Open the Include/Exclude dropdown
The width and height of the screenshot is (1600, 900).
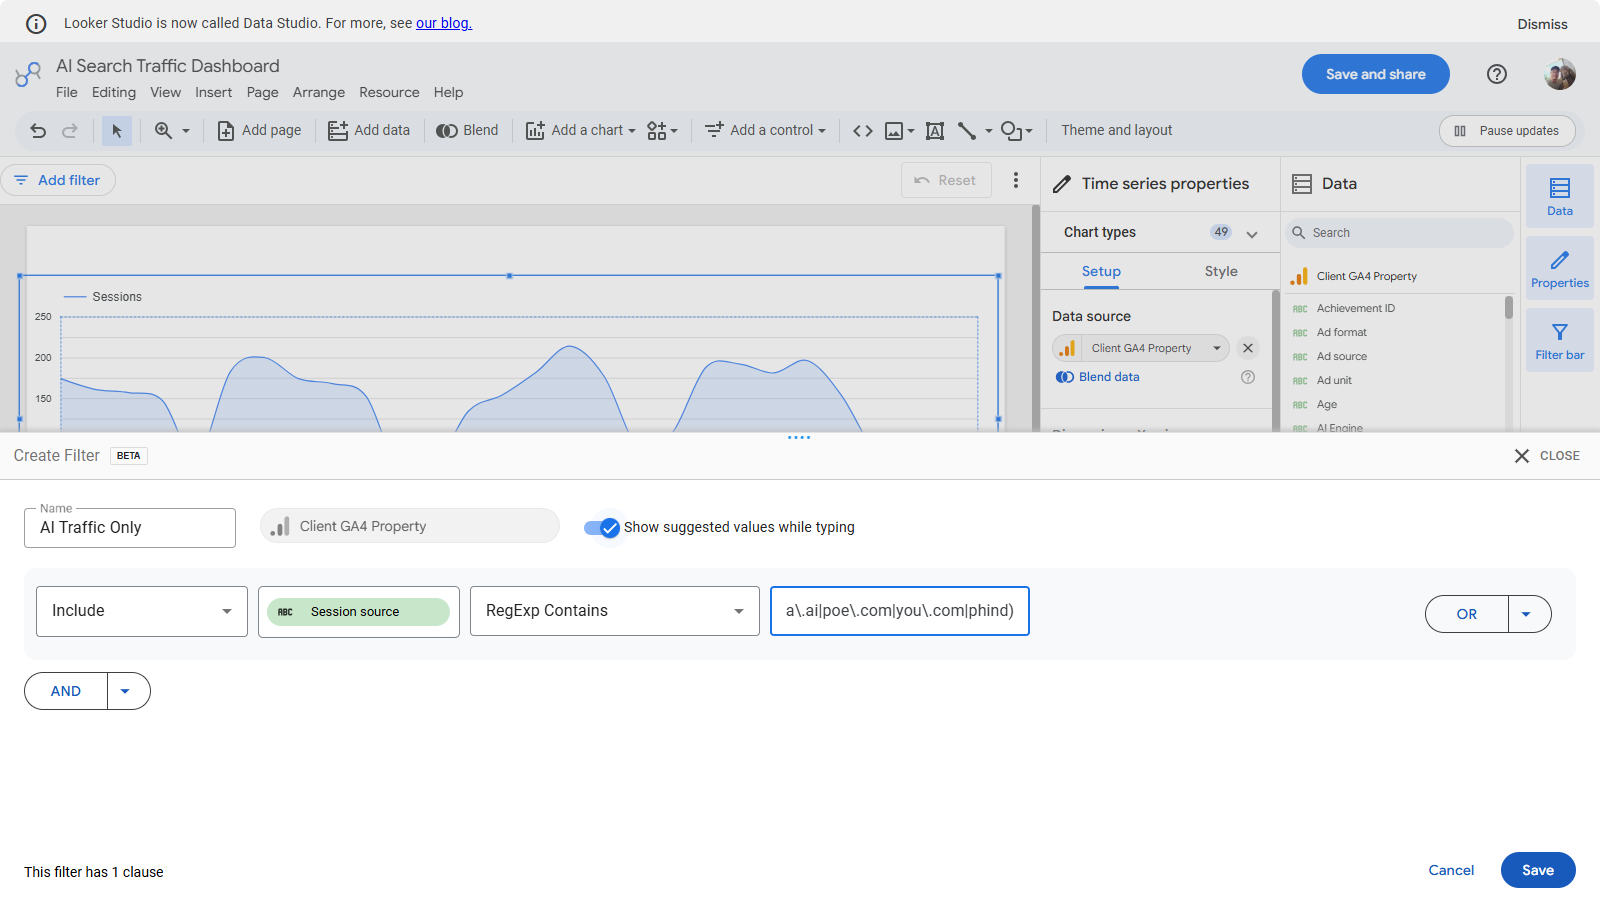tap(142, 611)
